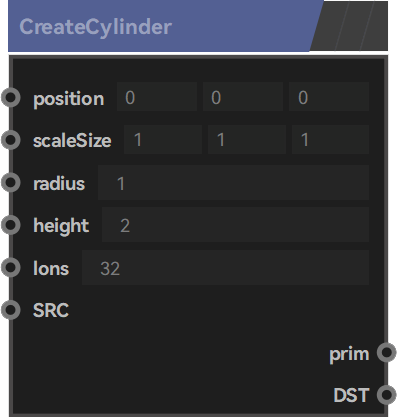Toggle the rightmost slanted status segment in header

click(x=375, y=26)
